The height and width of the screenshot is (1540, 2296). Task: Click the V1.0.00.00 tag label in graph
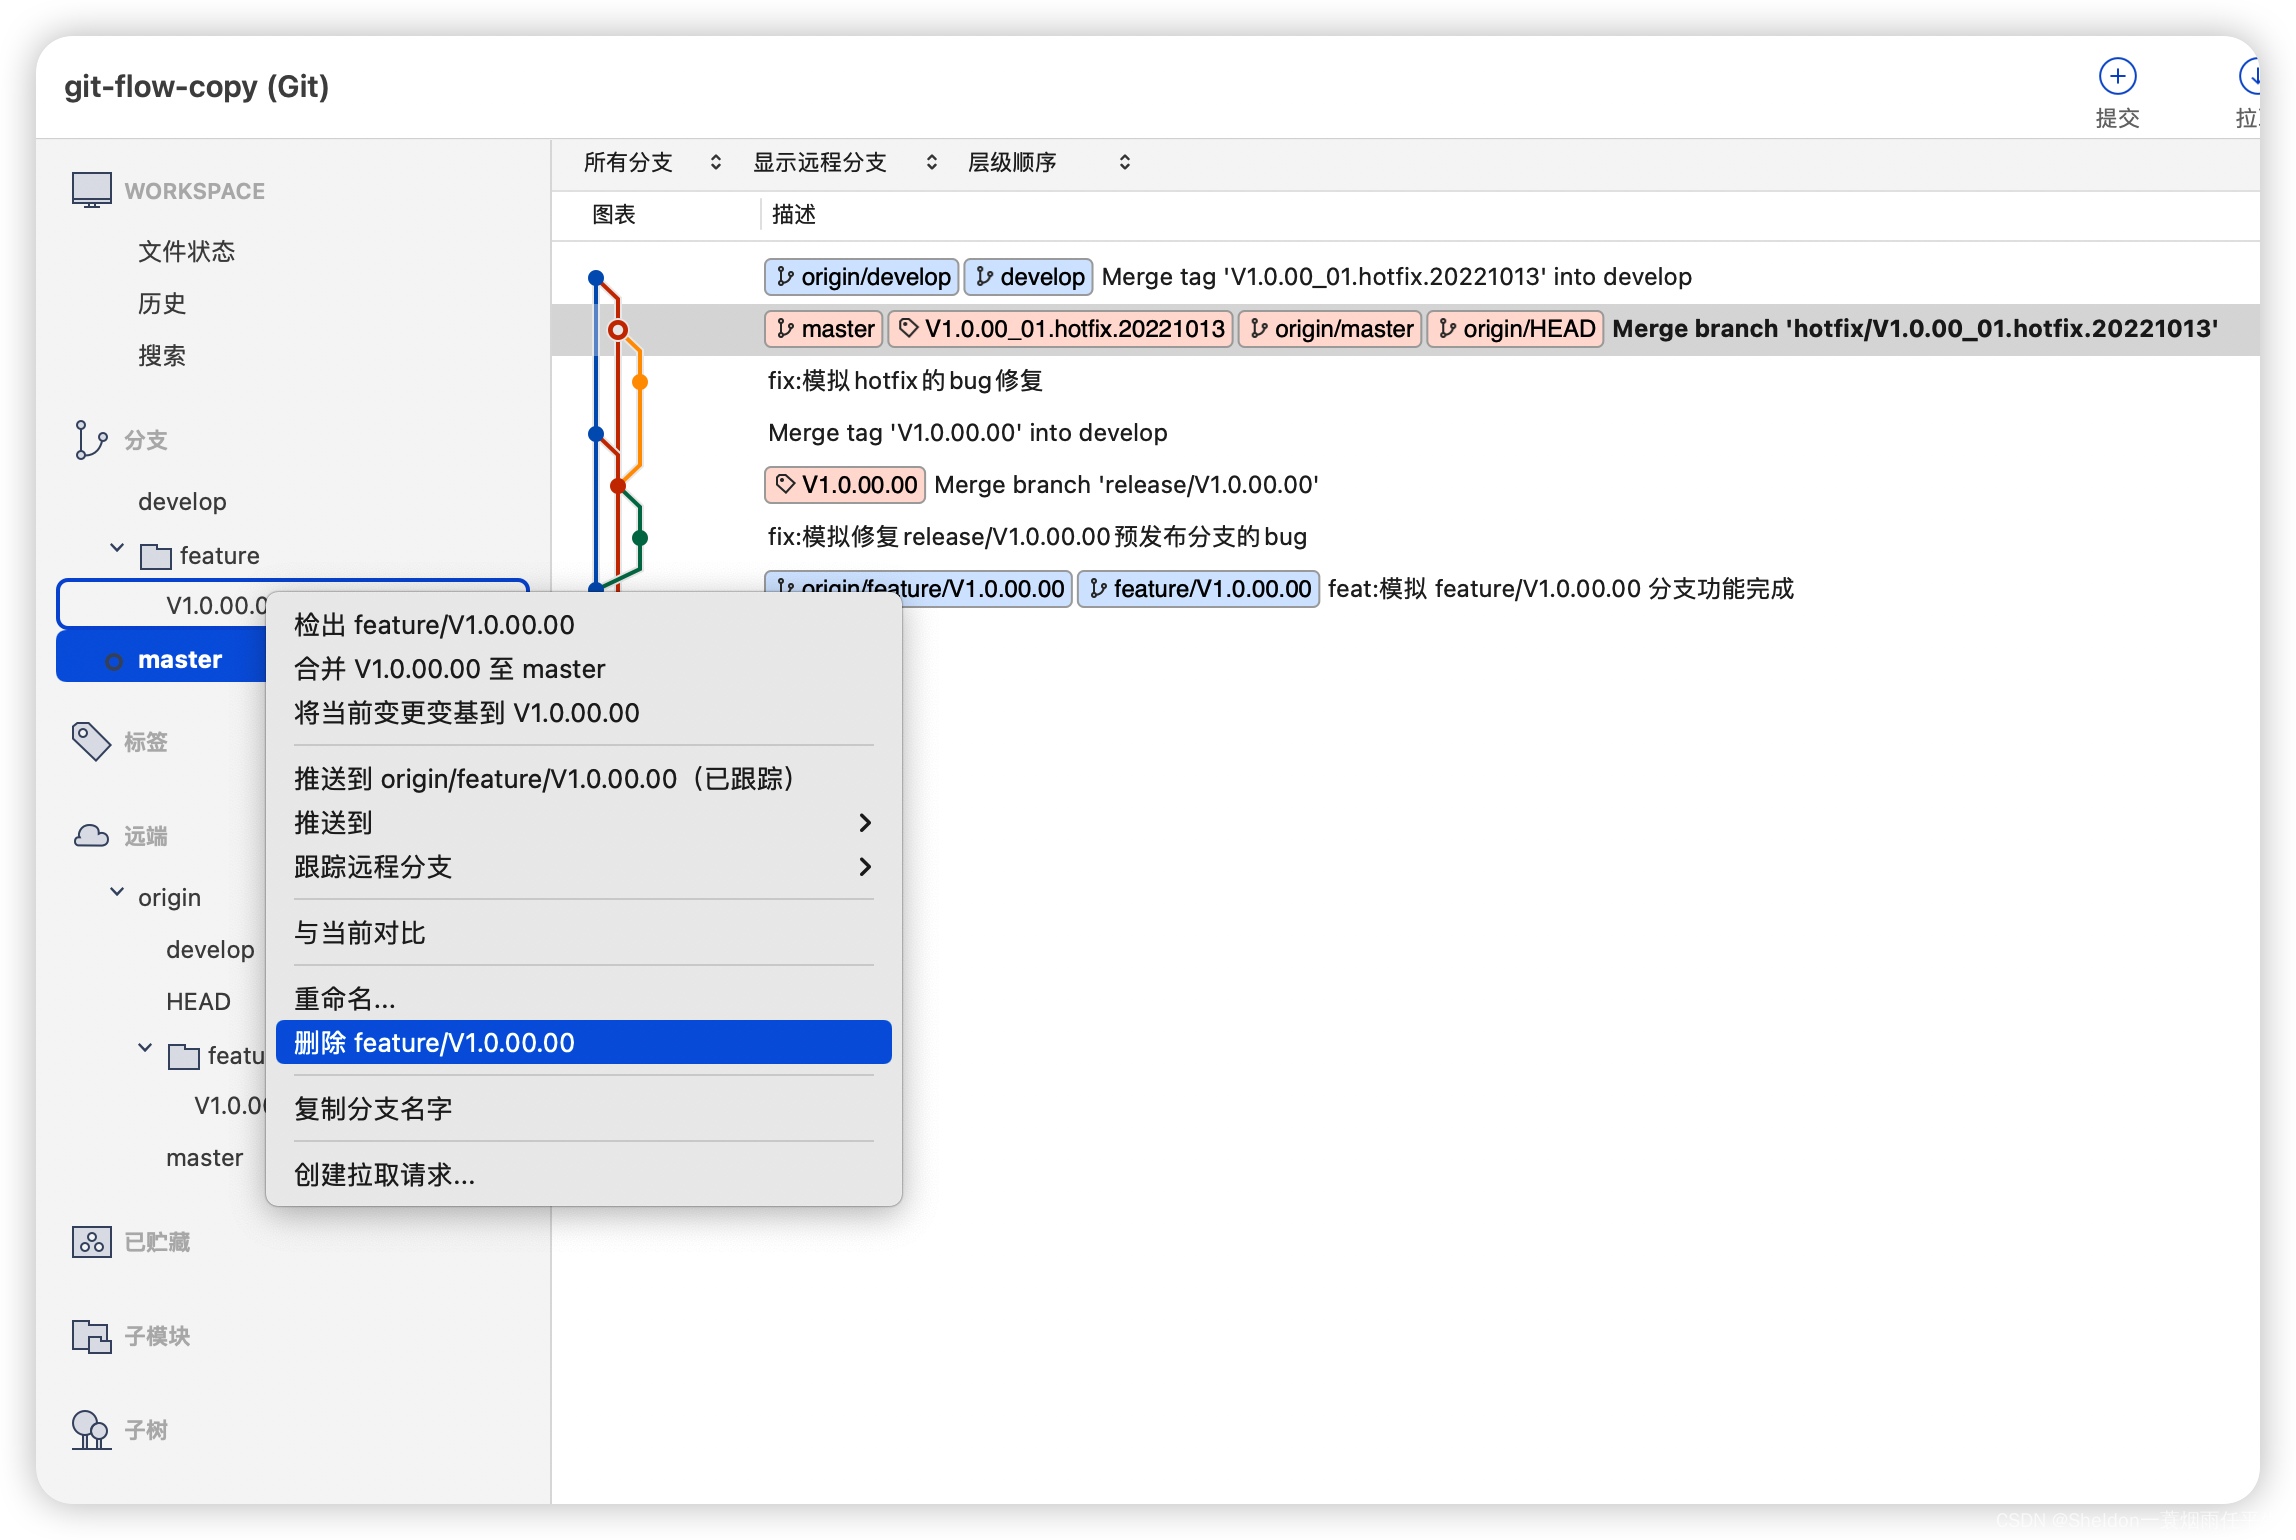pos(846,485)
